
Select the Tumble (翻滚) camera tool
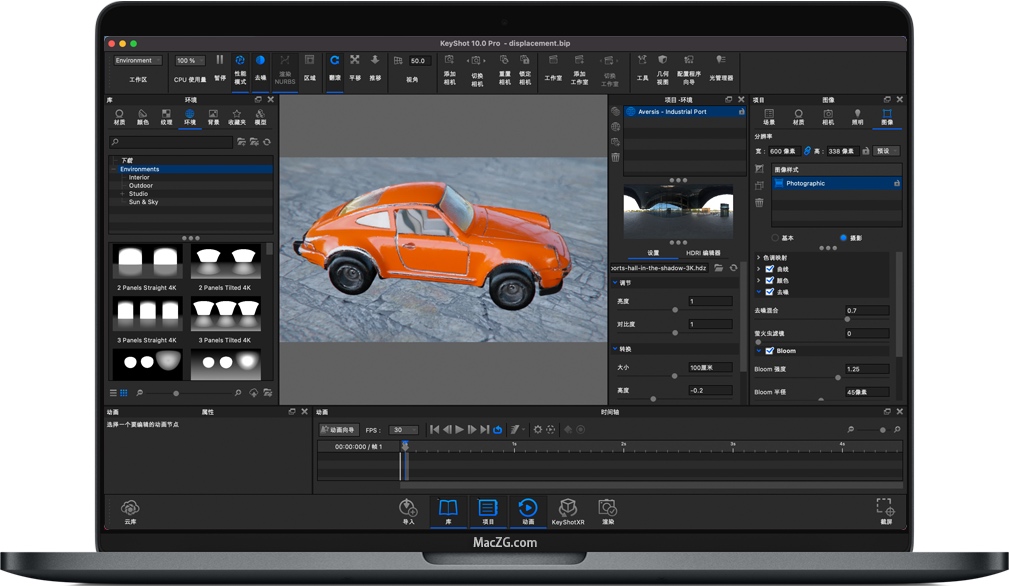click(334, 61)
